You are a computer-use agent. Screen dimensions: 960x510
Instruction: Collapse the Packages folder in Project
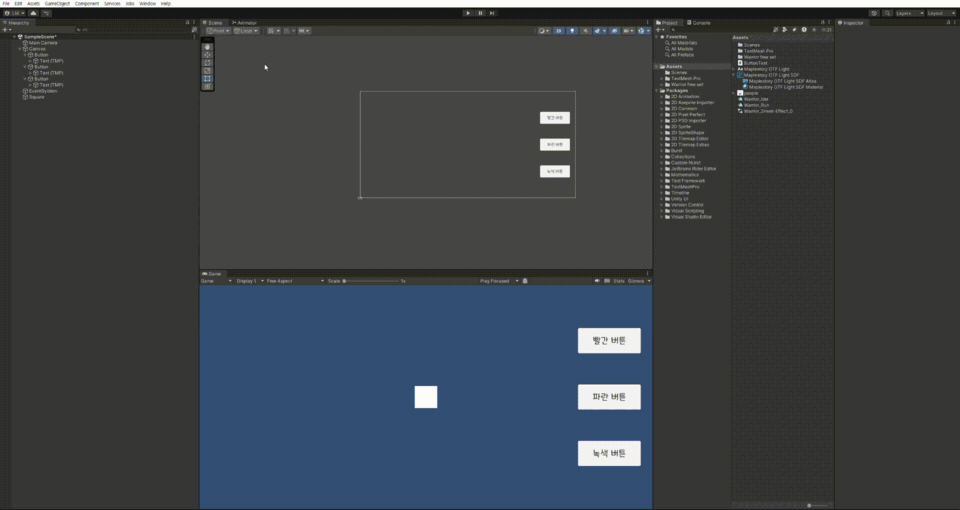coord(657,91)
